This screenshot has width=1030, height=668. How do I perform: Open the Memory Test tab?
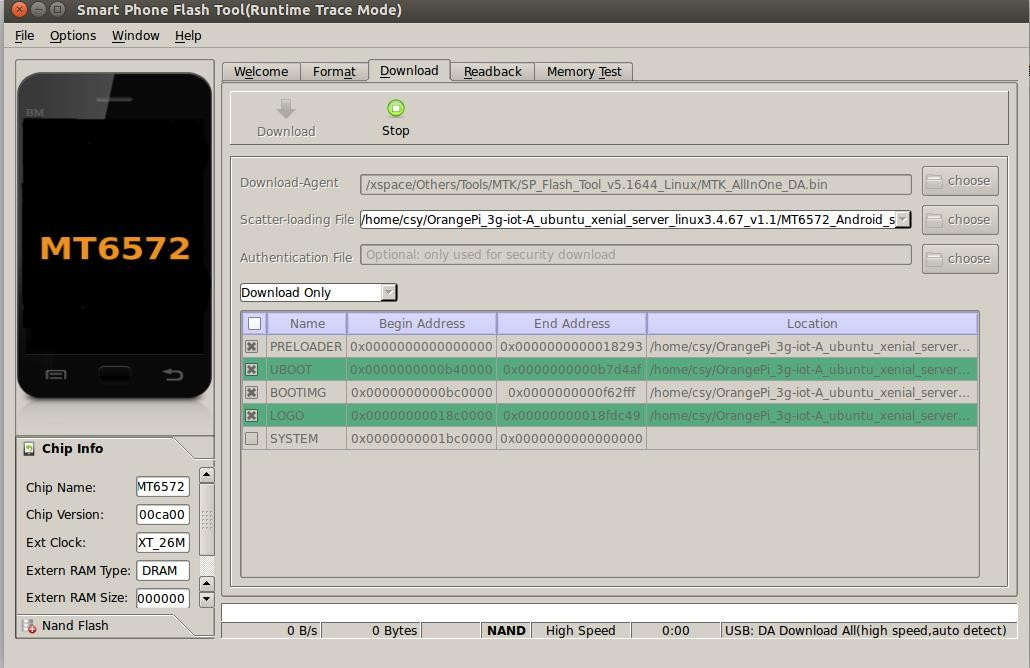(x=584, y=72)
